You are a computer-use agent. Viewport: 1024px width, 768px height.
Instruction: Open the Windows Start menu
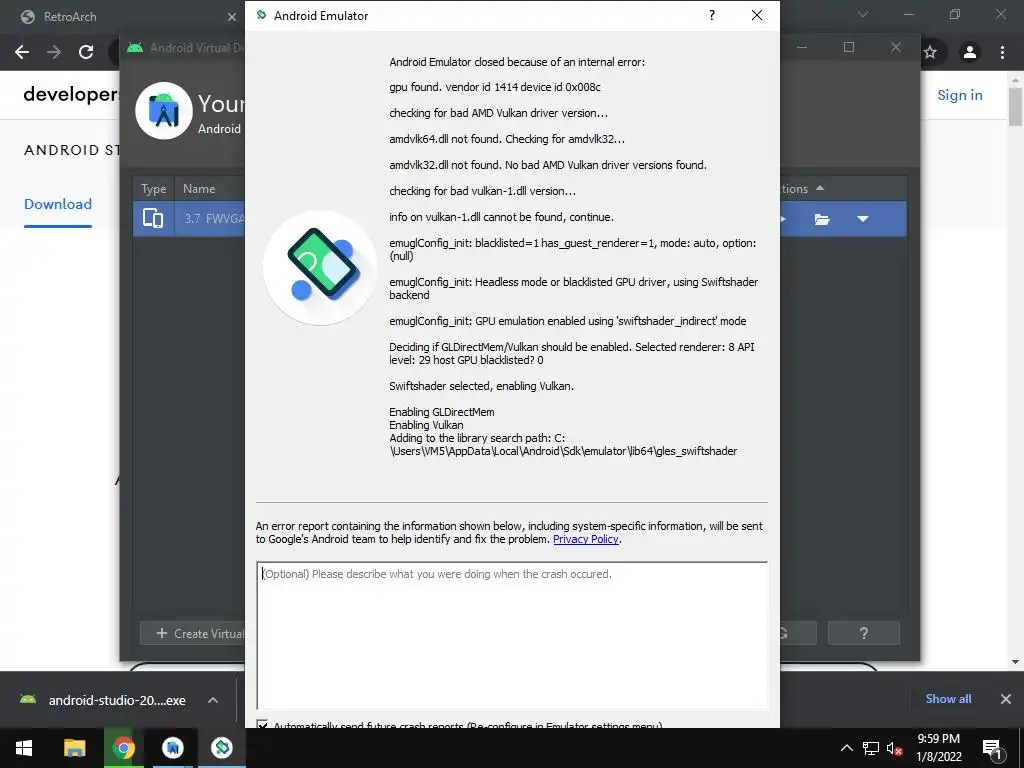tap(24, 748)
